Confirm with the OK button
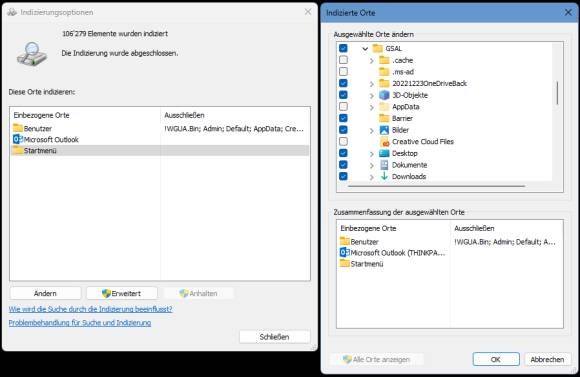 496,359
